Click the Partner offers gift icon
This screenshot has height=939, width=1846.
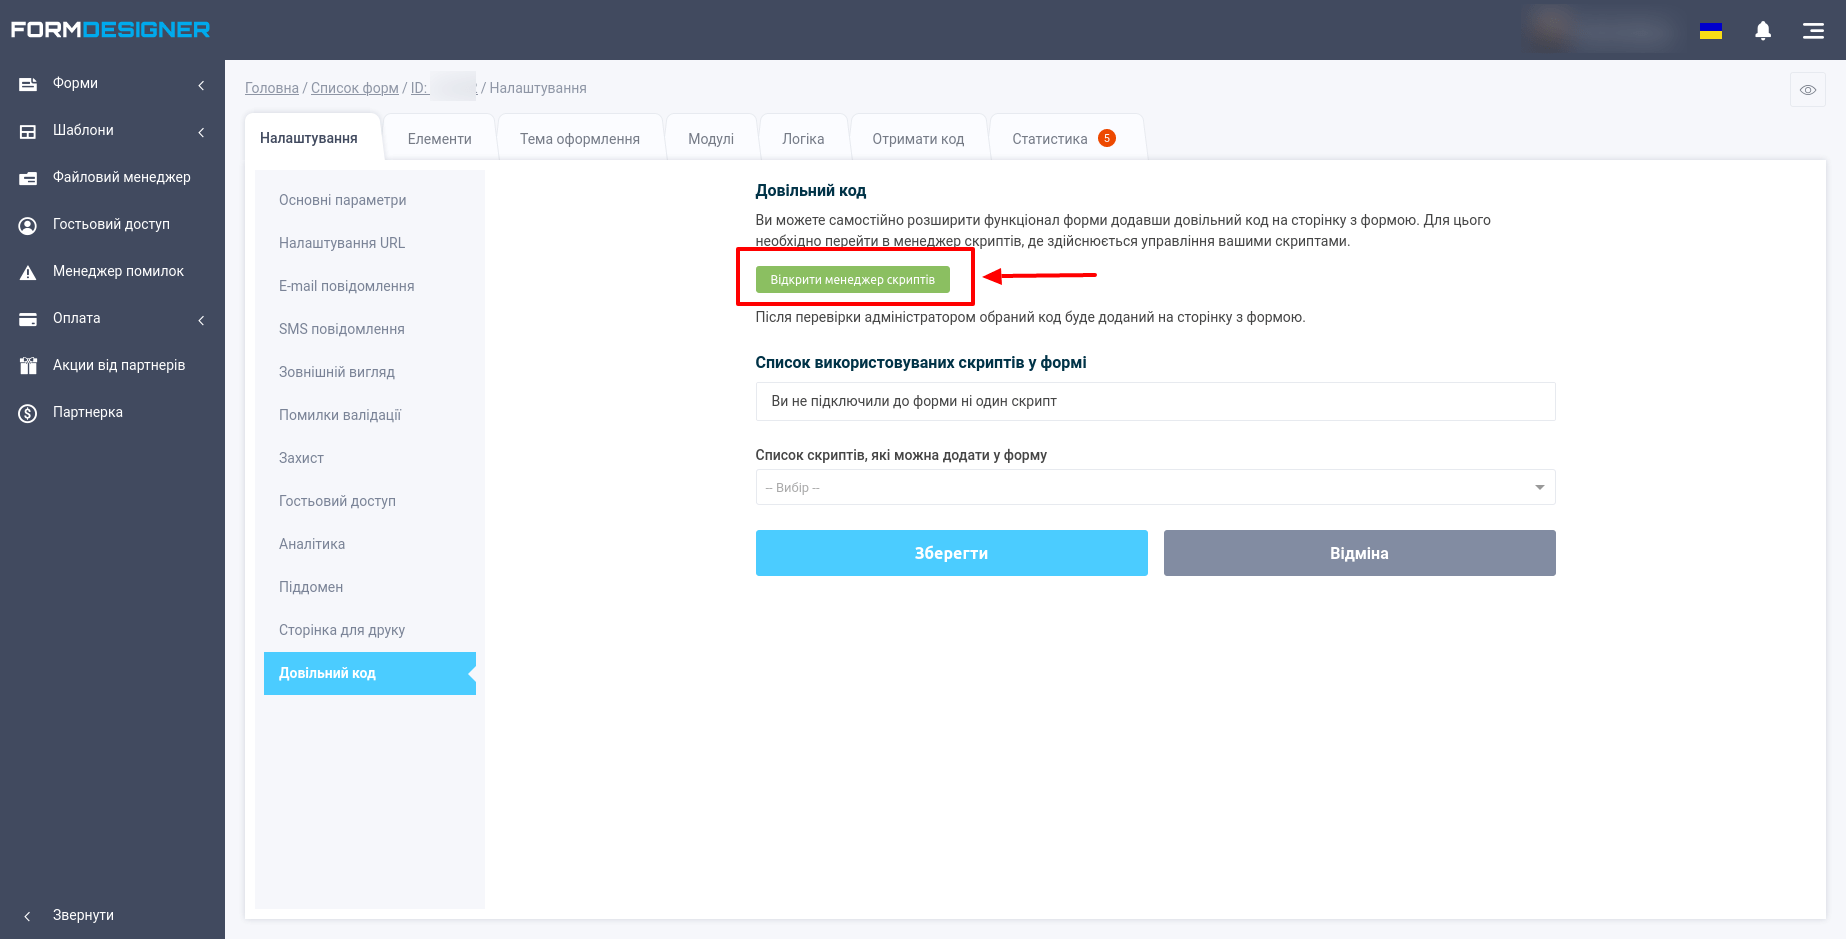coord(28,366)
